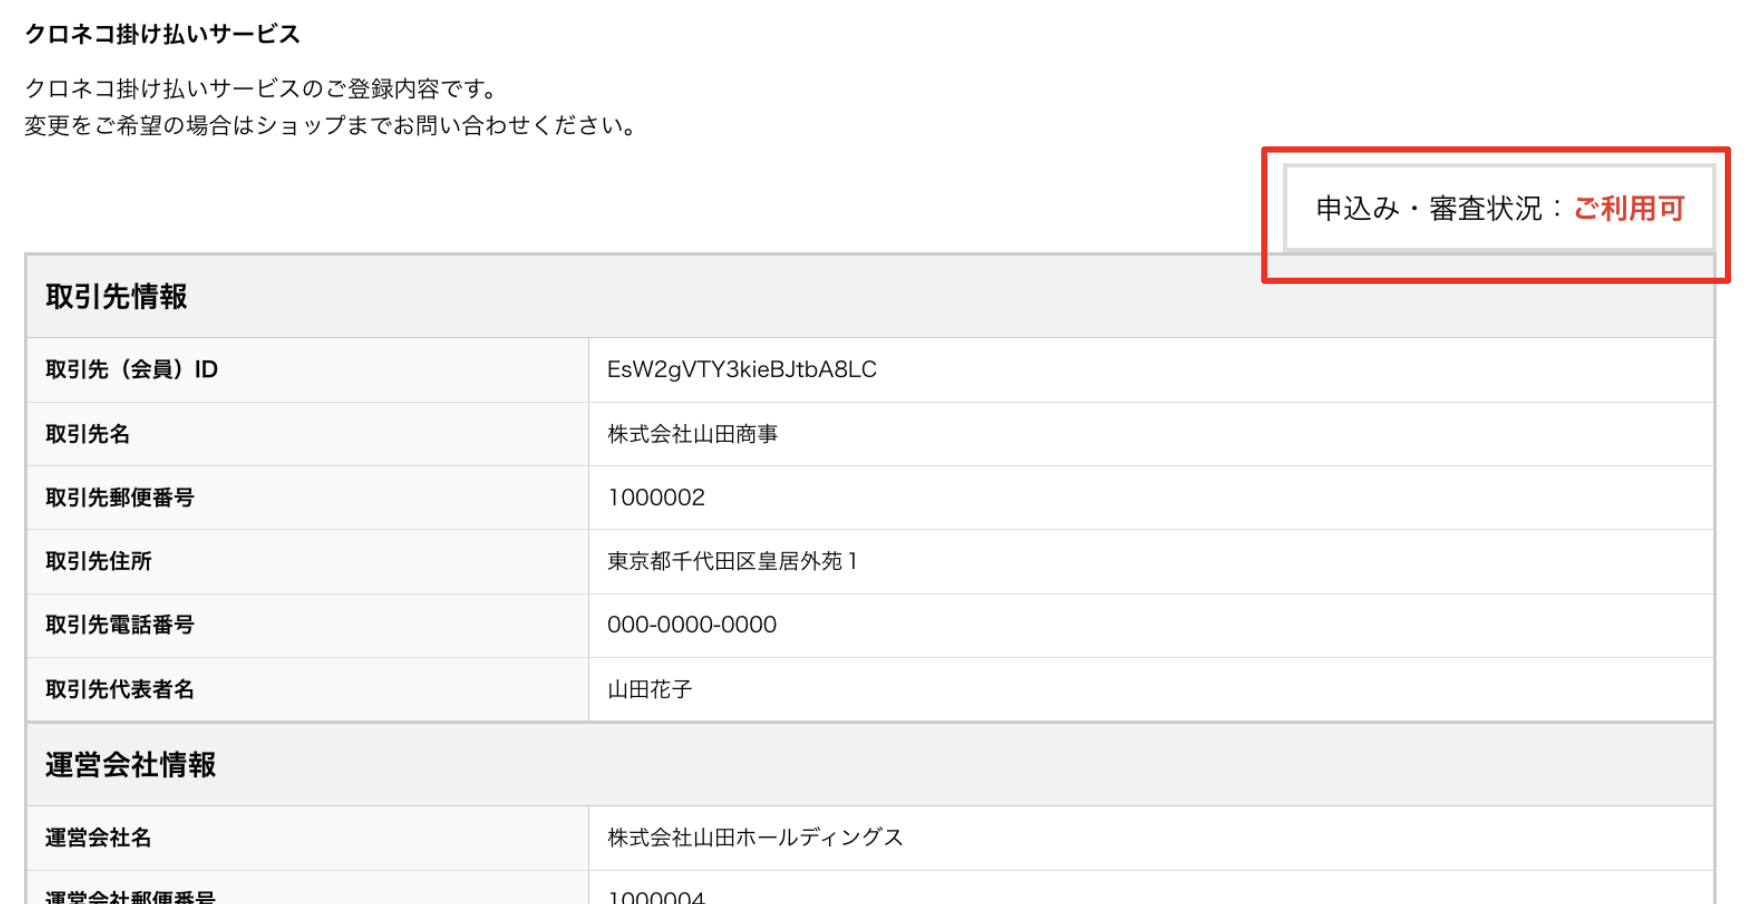Click the 取引先（会員）ID row label

click(x=131, y=370)
